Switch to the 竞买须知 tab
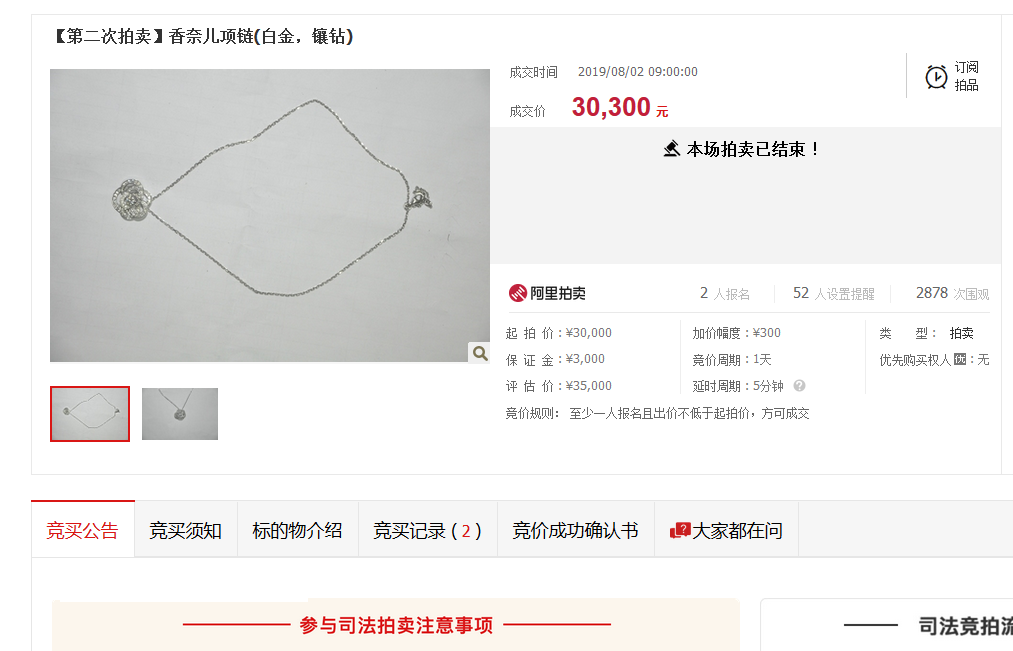 (185, 530)
